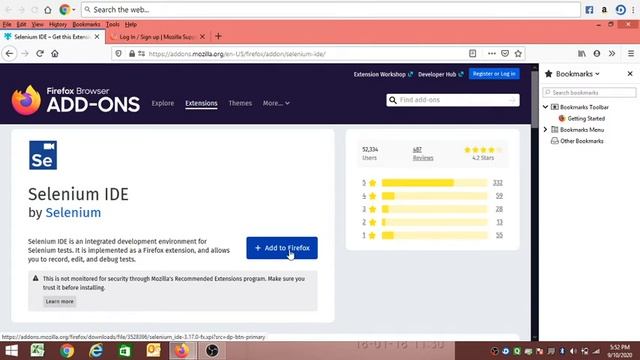
Task: Open the Themes section
Action: (x=240, y=103)
